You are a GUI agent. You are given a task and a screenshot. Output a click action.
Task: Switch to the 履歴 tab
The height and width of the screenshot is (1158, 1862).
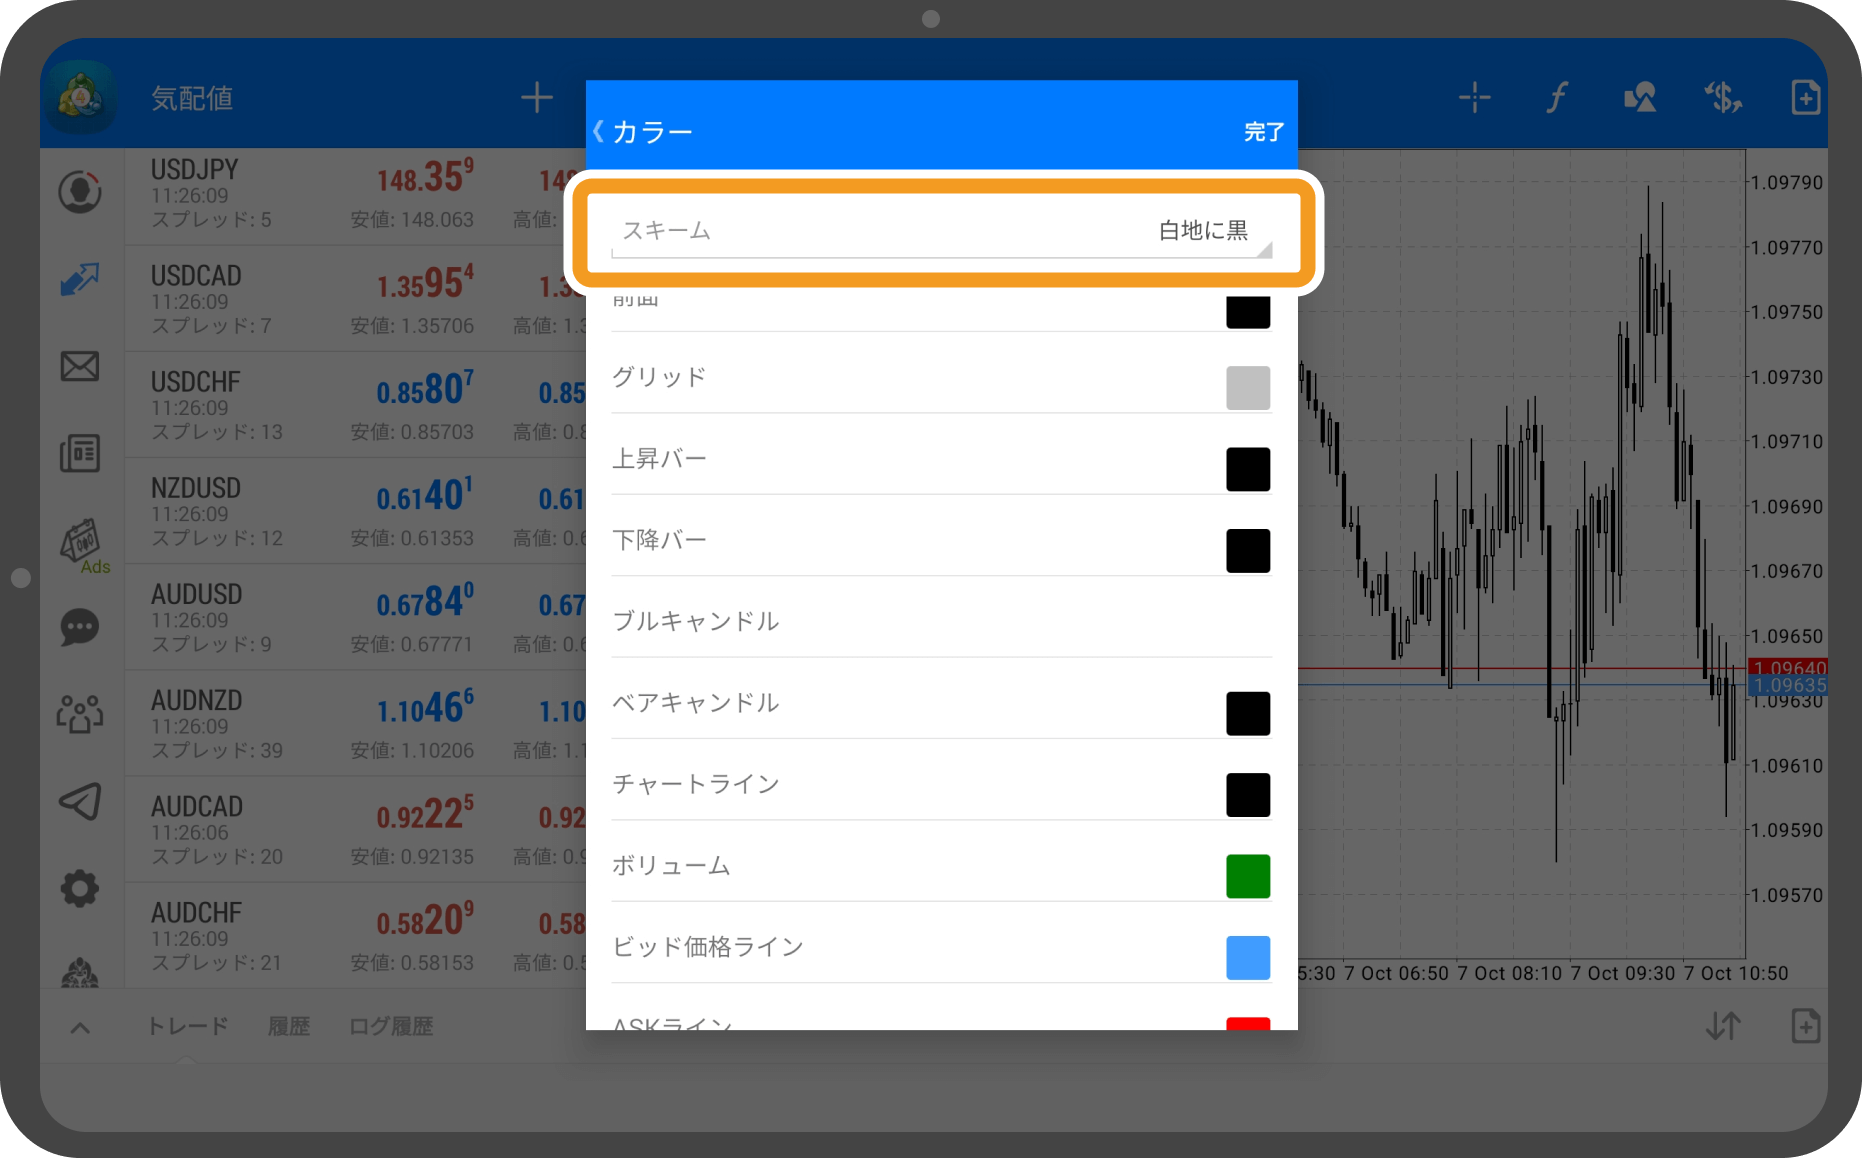289,1026
